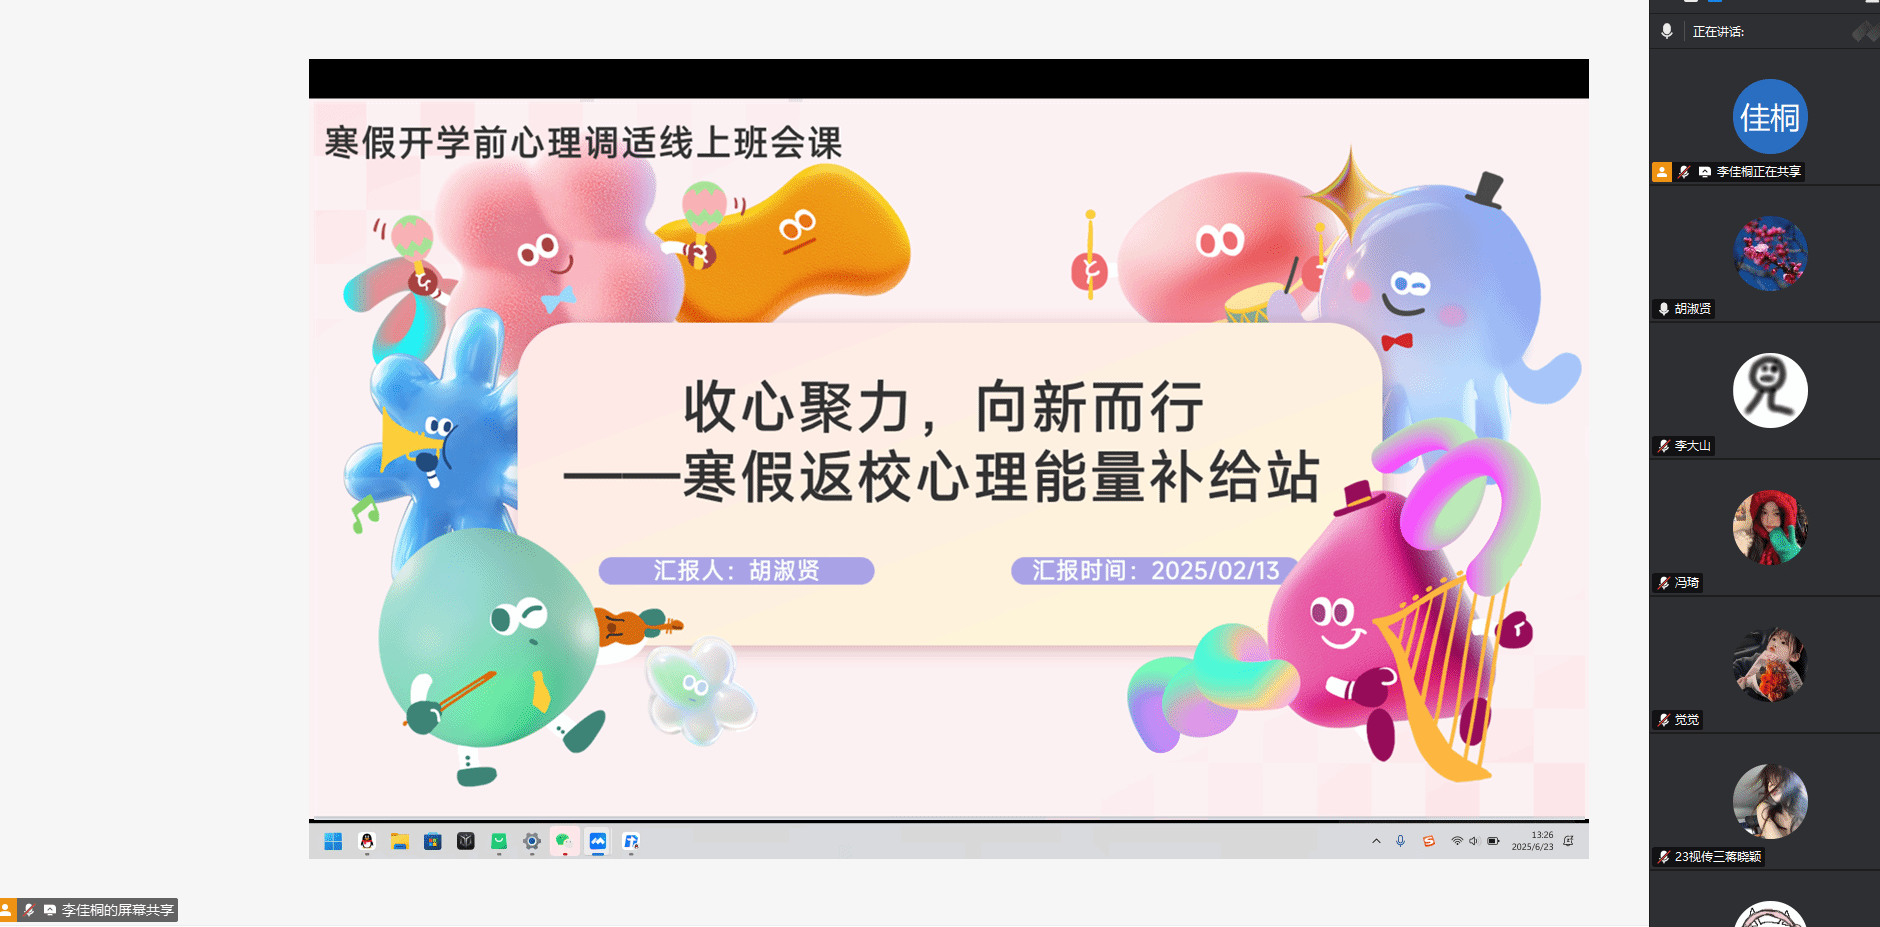Viewport: 1880px width, 927px height.
Task: Click the Windows Start button in shared taskbar
Action: click(x=333, y=842)
